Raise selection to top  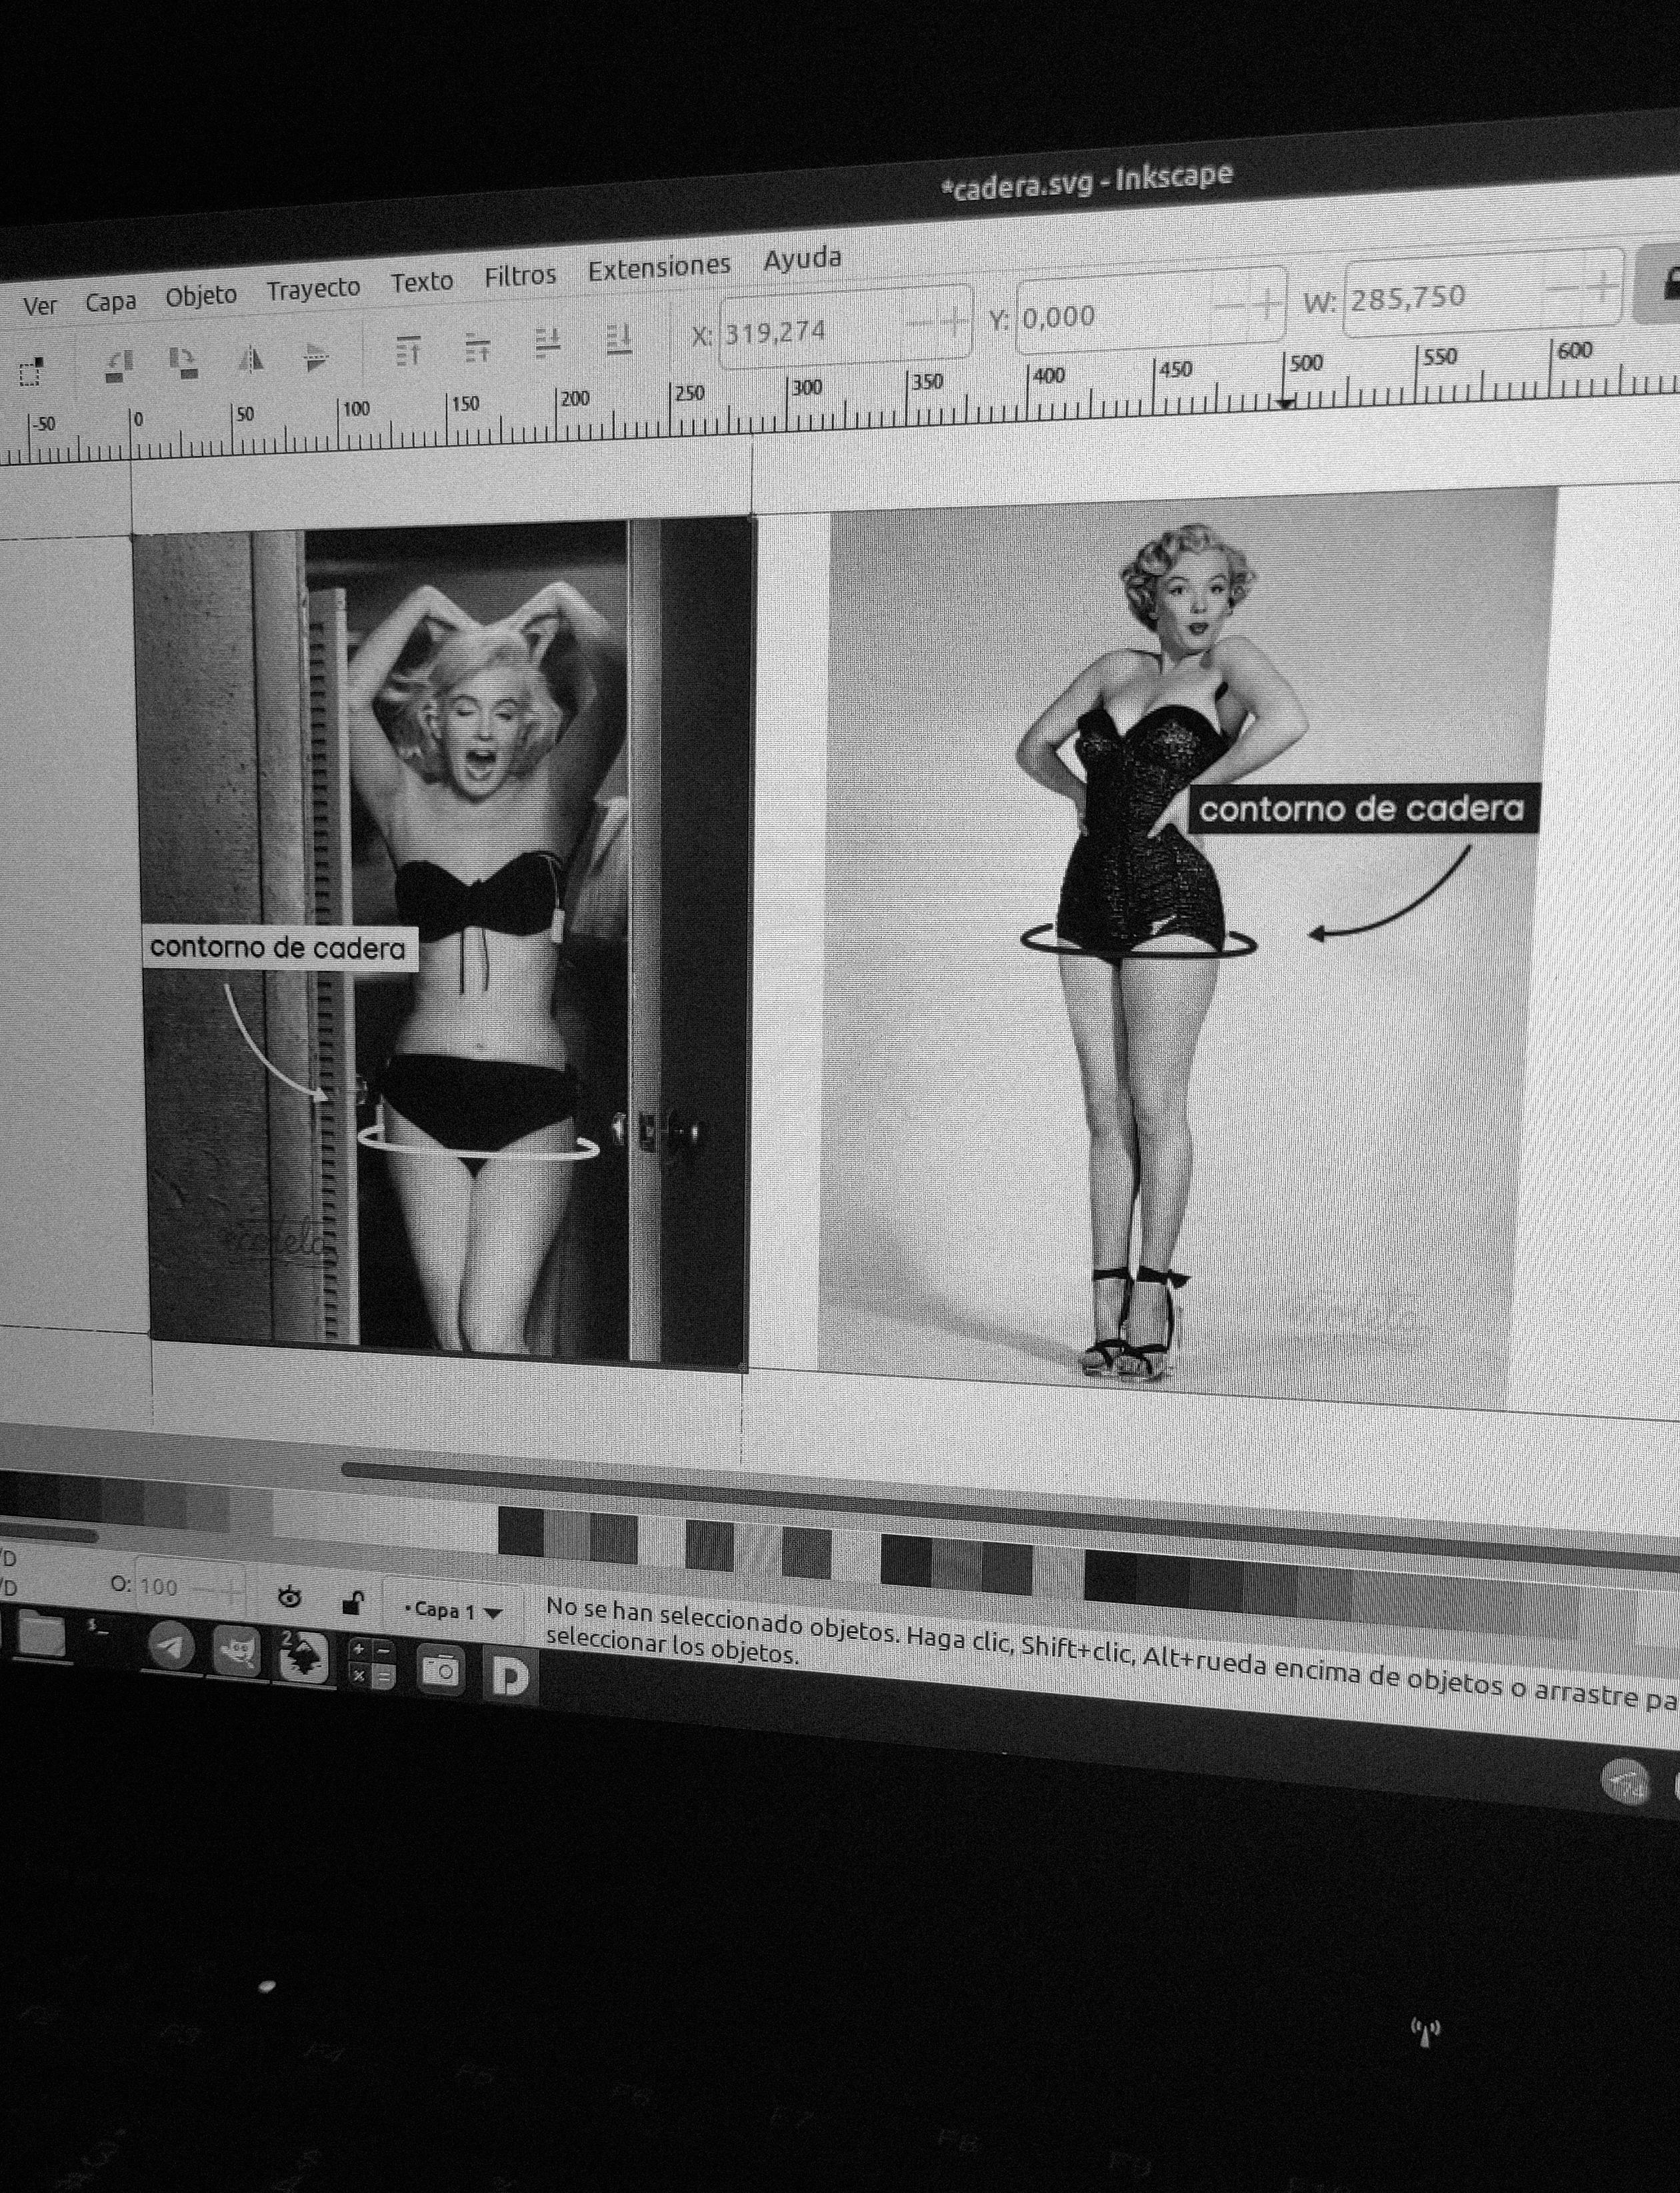pyautogui.click(x=407, y=351)
